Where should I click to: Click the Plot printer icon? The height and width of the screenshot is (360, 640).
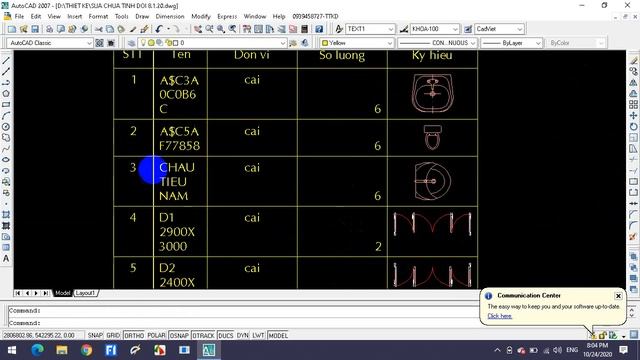click(x=49, y=29)
